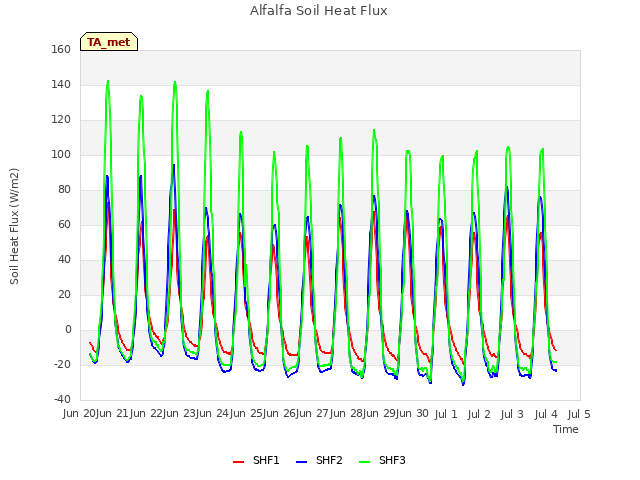
Task: Click the 120 y-axis tick label
Action: point(61,120)
